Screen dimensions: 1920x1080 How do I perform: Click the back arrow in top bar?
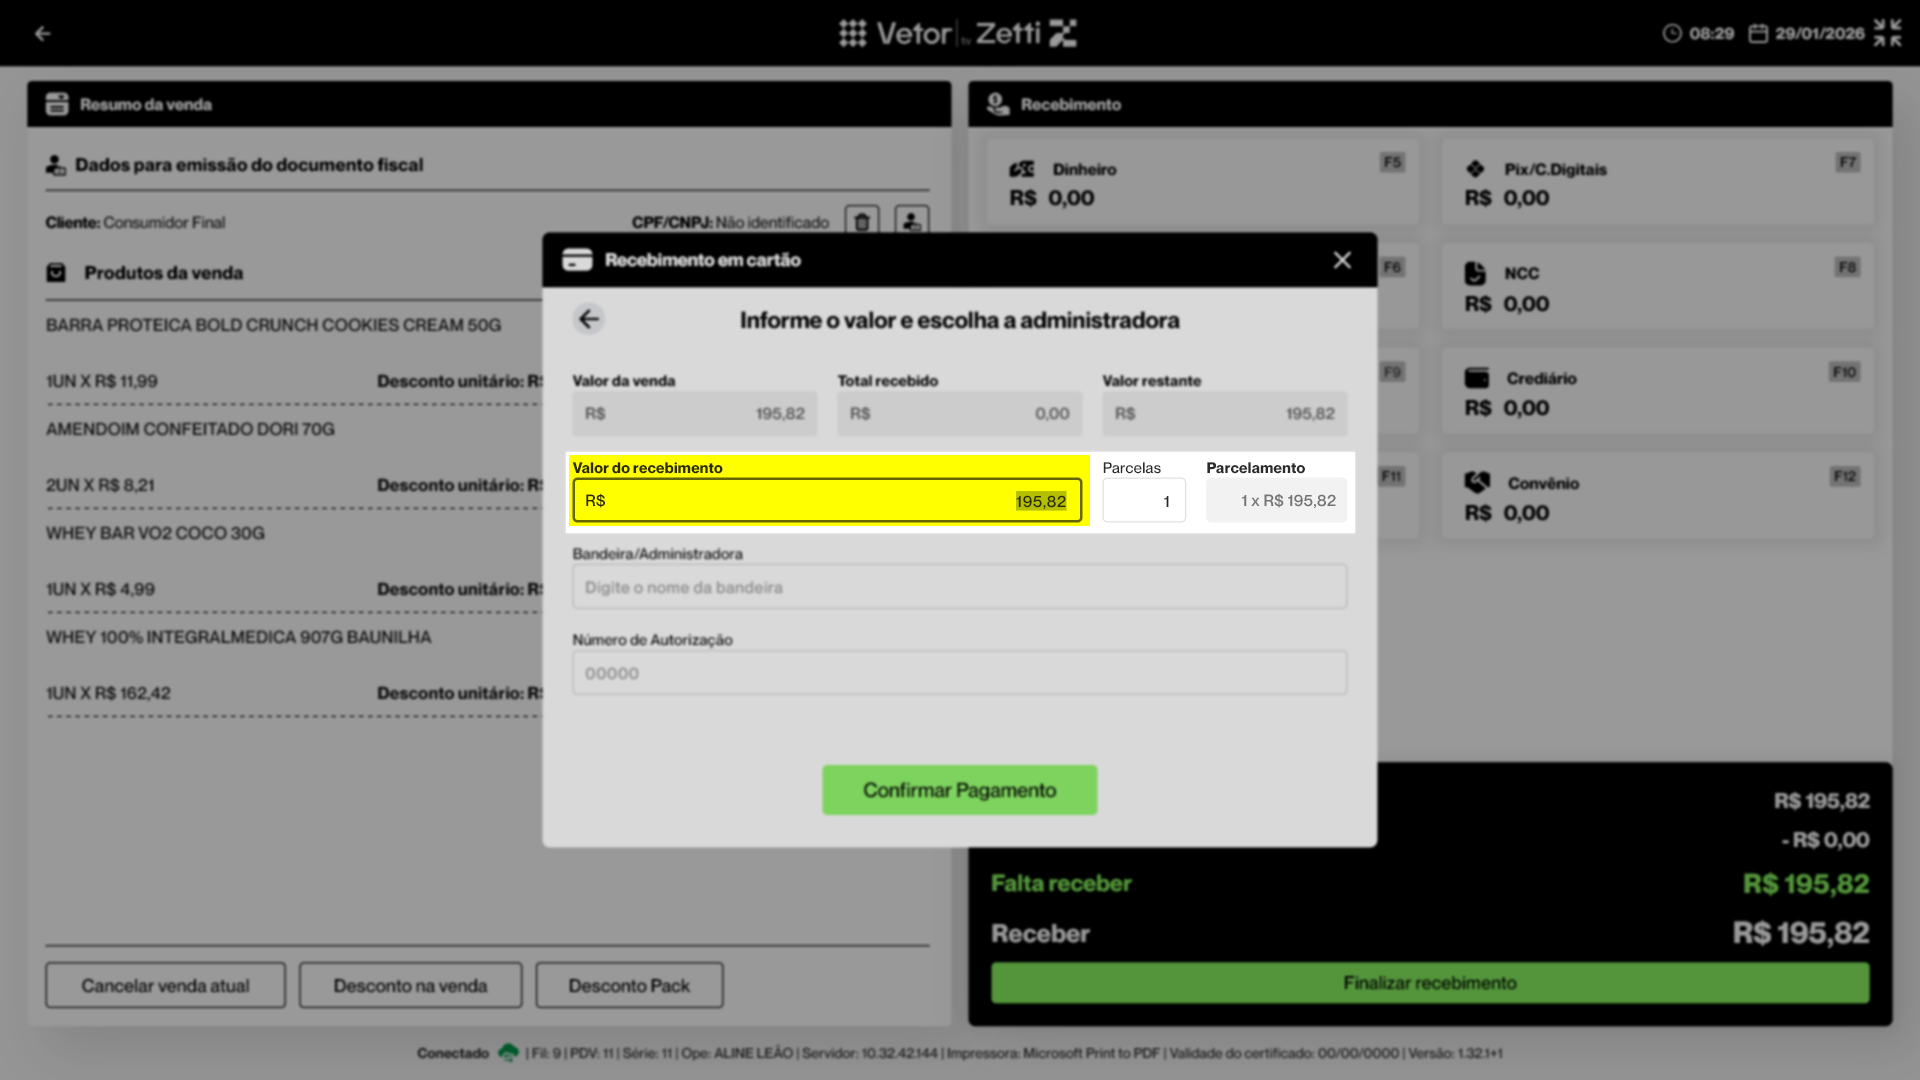(42, 33)
